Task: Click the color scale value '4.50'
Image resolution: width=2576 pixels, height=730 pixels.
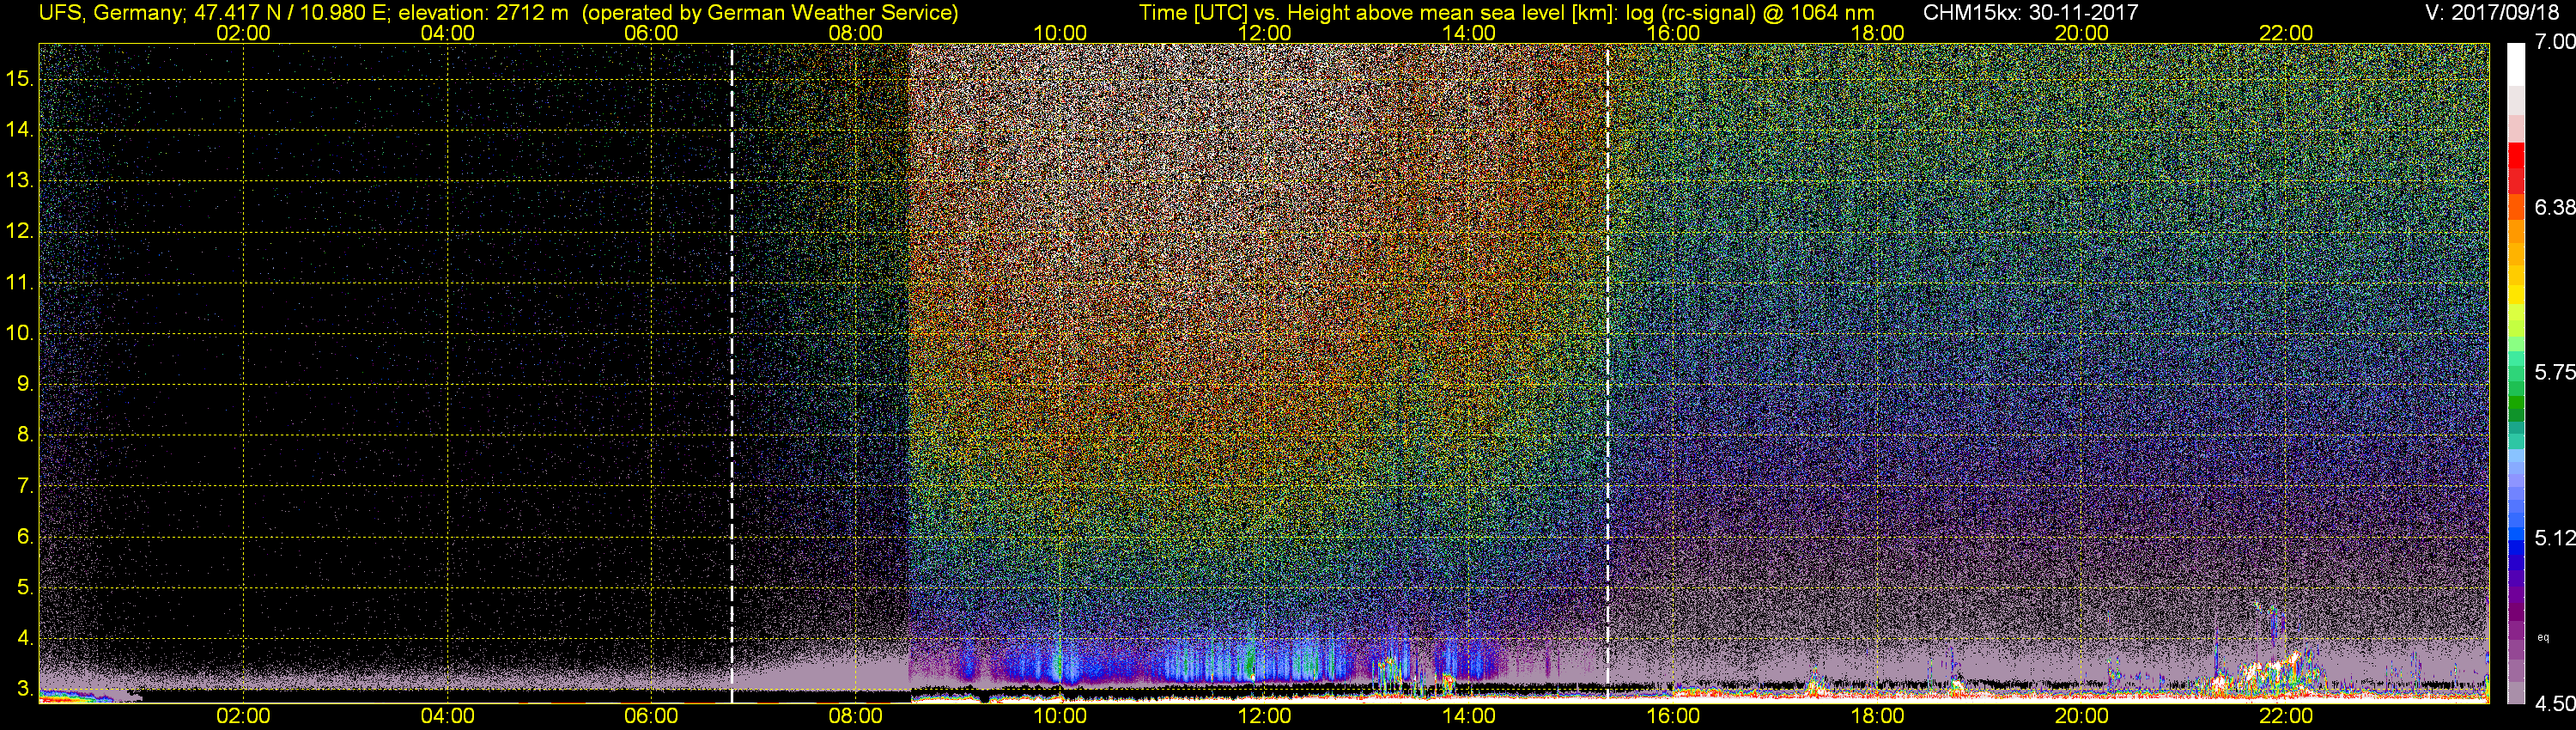Action: pyautogui.click(x=2554, y=703)
